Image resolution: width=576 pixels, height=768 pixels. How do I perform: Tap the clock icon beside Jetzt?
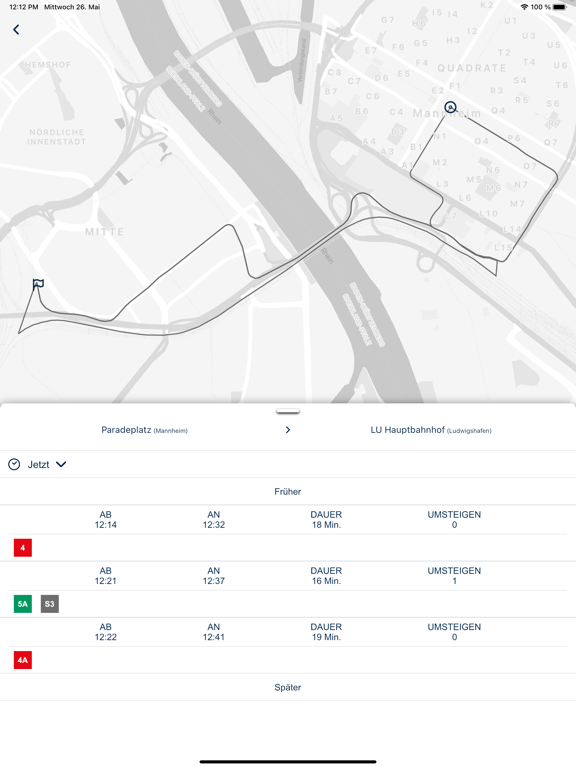click(x=14, y=464)
